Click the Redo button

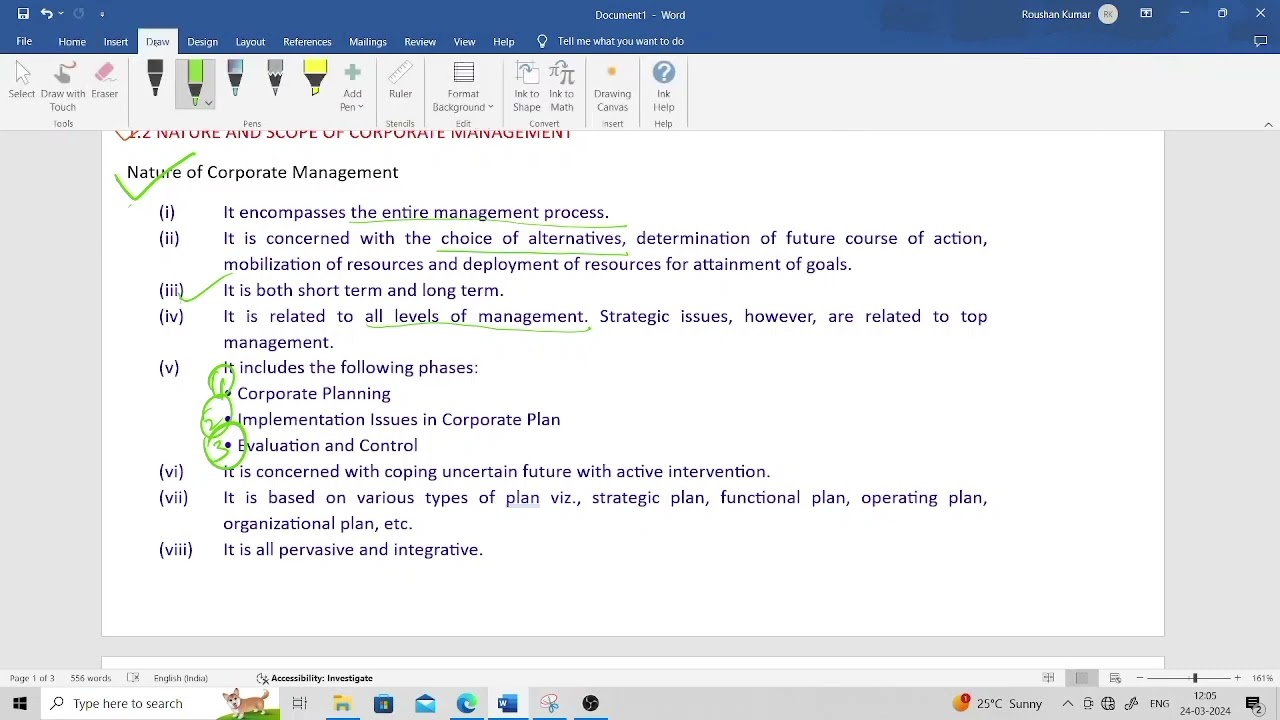(79, 14)
